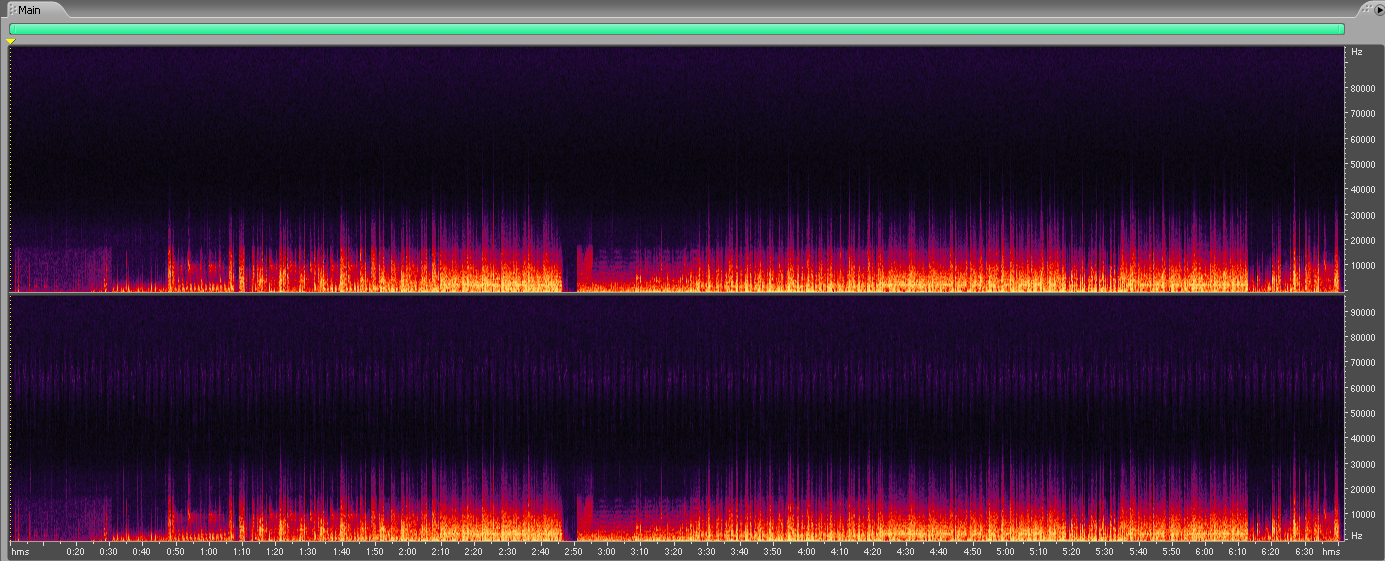Viewport: 1385px width, 561px height.
Task: Click 50000 on lower channel frequency scale
Action: coord(1364,413)
